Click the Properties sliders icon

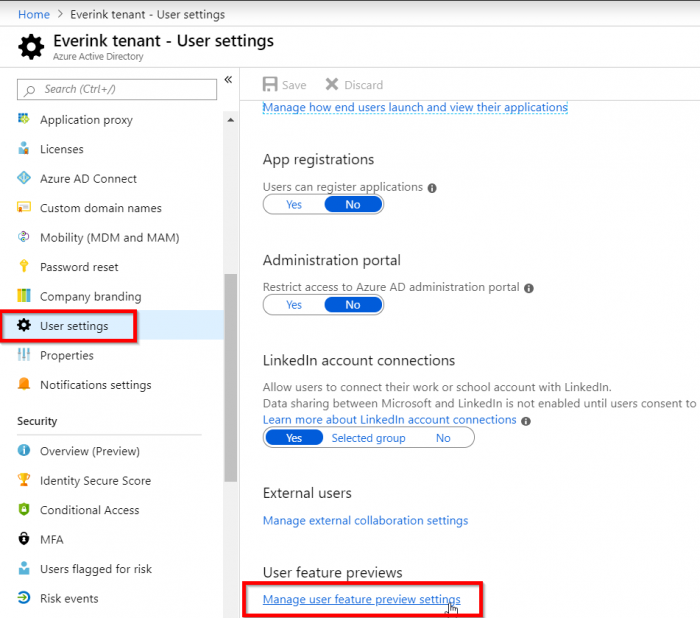tap(24, 355)
